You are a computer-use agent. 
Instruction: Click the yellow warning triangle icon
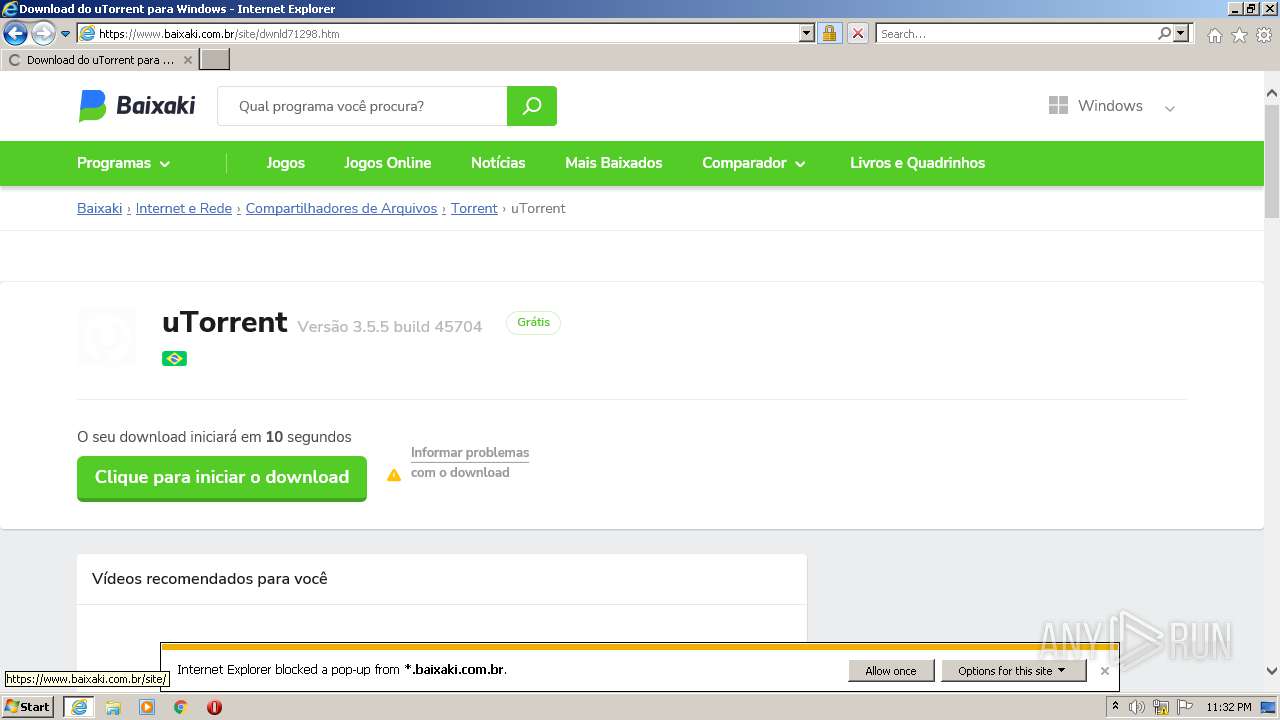[x=394, y=475]
